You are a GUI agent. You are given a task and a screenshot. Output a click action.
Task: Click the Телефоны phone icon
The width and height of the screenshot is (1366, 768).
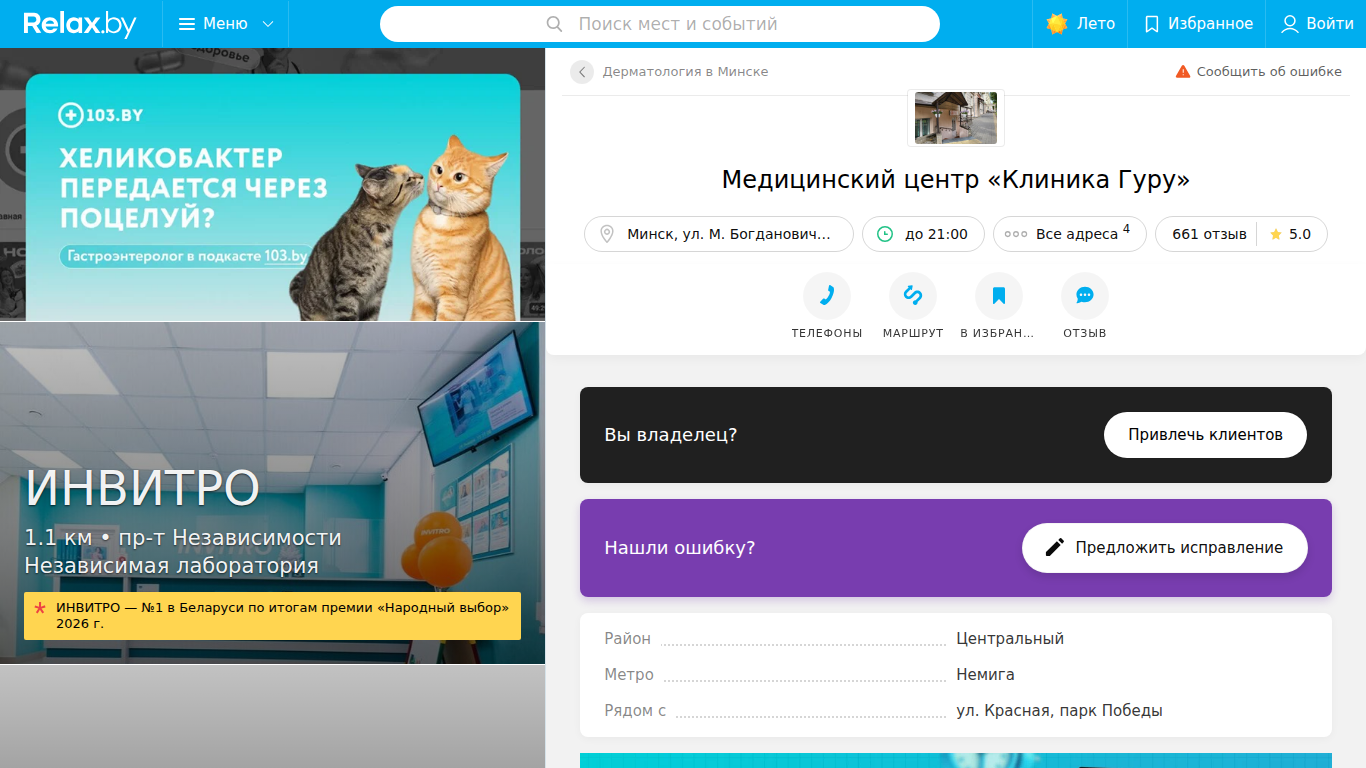click(827, 296)
